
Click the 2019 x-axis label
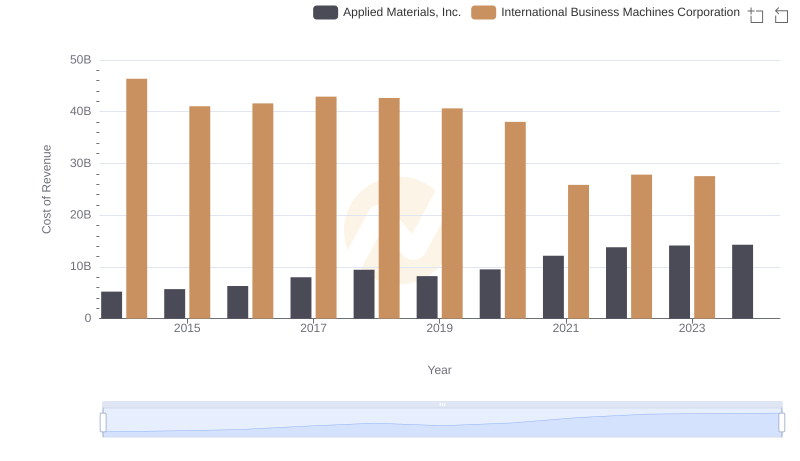tap(440, 328)
